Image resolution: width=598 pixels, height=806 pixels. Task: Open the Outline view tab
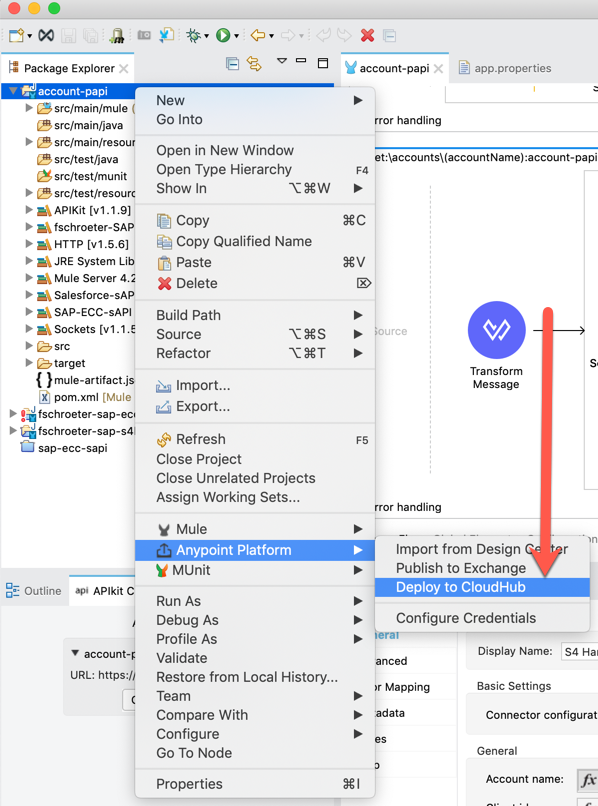34,591
